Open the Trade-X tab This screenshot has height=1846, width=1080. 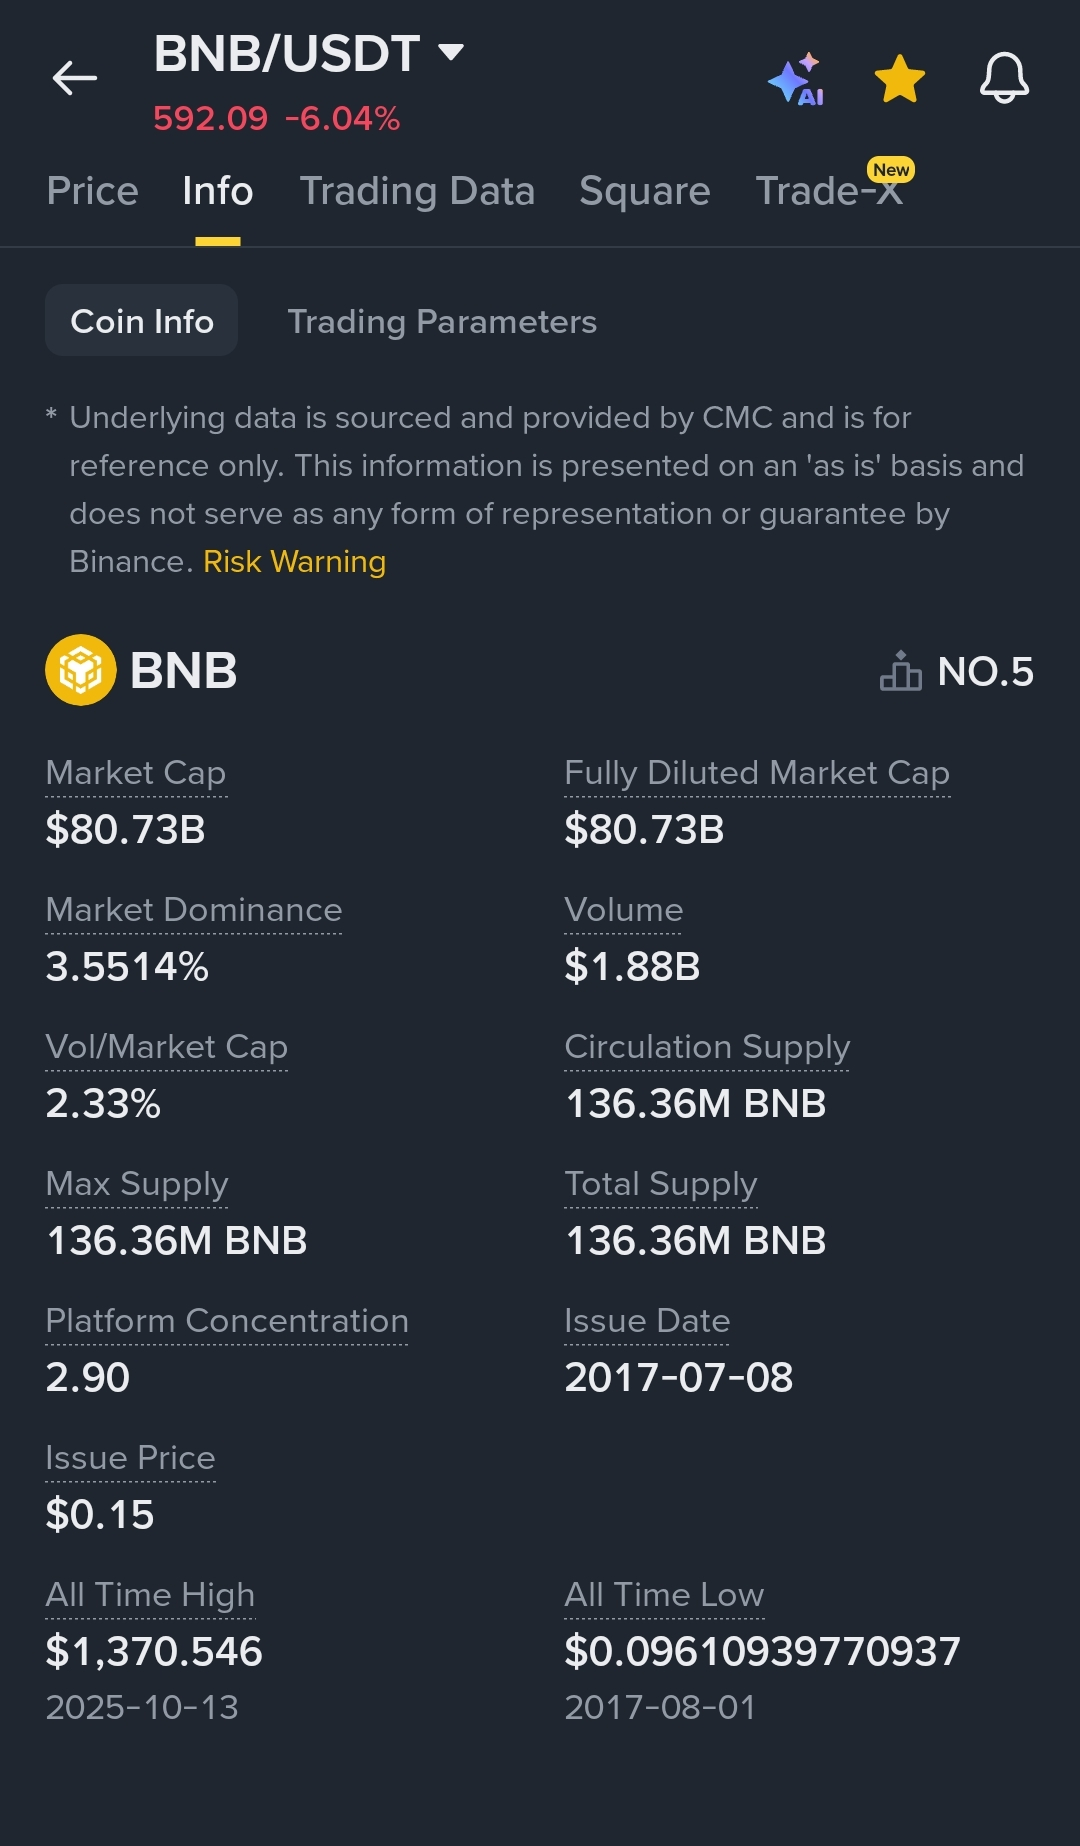click(x=829, y=191)
